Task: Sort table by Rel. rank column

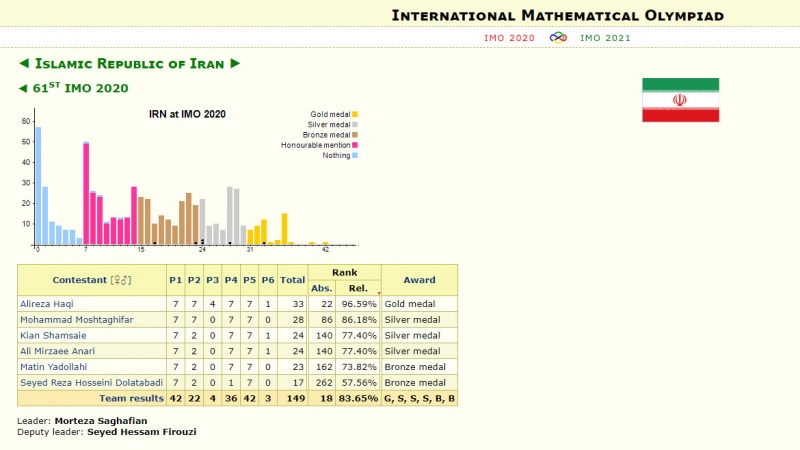Action: [x=358, y=289]
